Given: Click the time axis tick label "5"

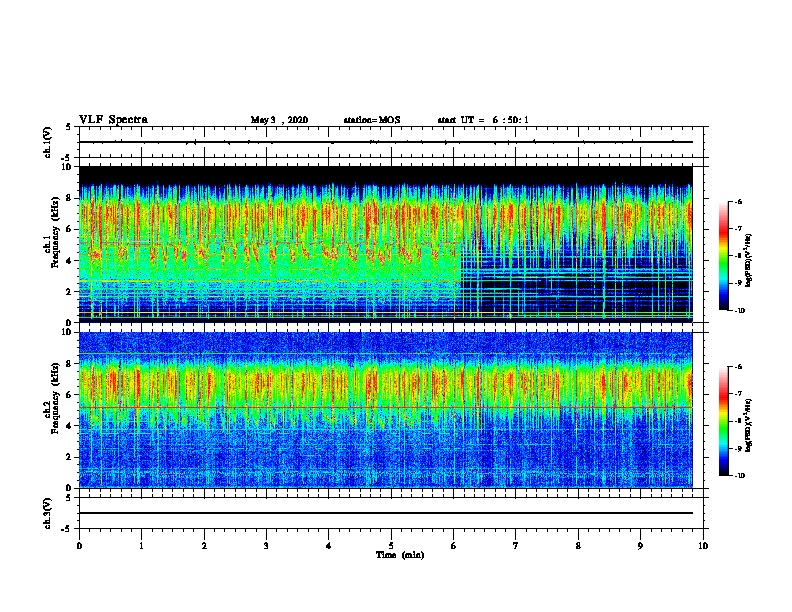Looking at the screenshot, I should (391, 546).
